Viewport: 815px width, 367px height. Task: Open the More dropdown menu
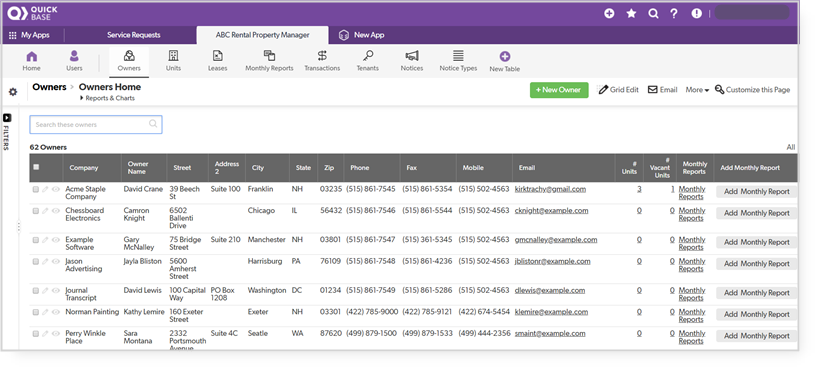tap(697, 90)
